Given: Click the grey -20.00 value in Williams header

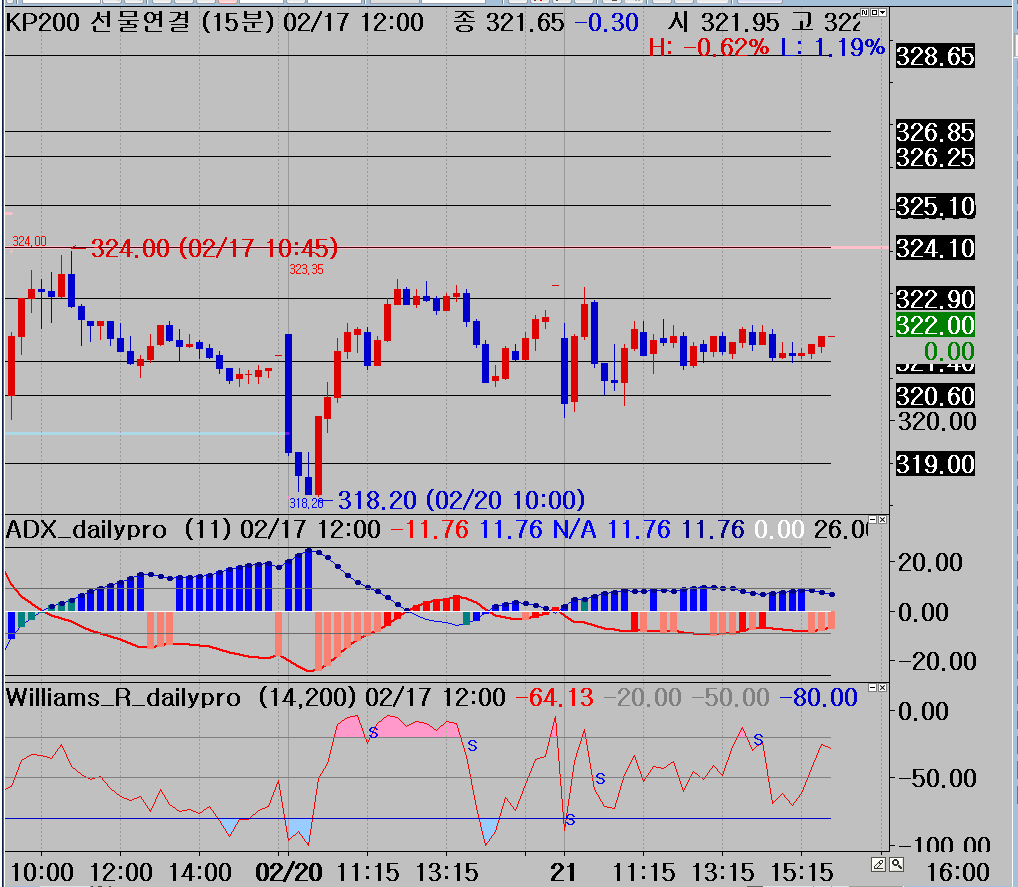Looking at the screenshot, I should point(642,698).
